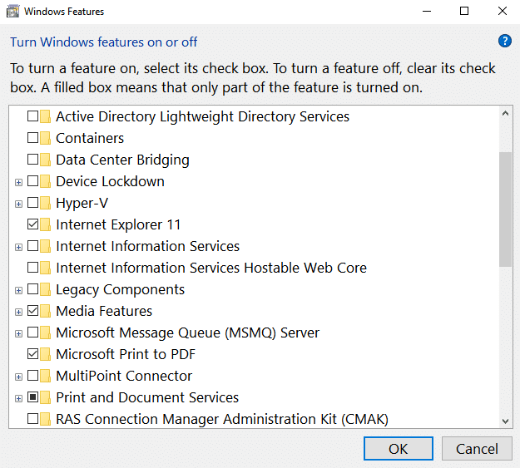Screen dimensions: 520x468
Task: Click the feature list scrollbar thumb
Action: (x=505, y=209)
